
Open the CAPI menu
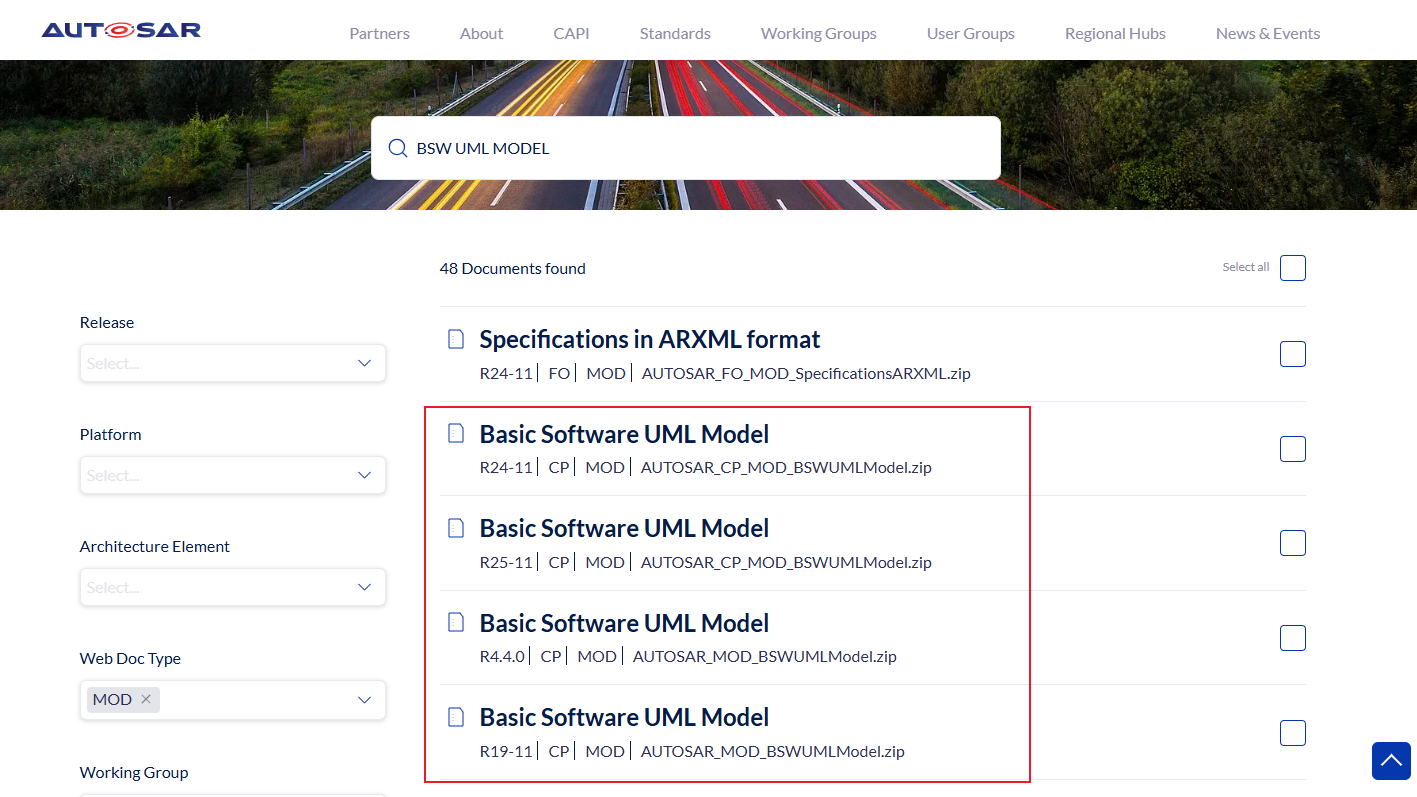click(571, 33)
